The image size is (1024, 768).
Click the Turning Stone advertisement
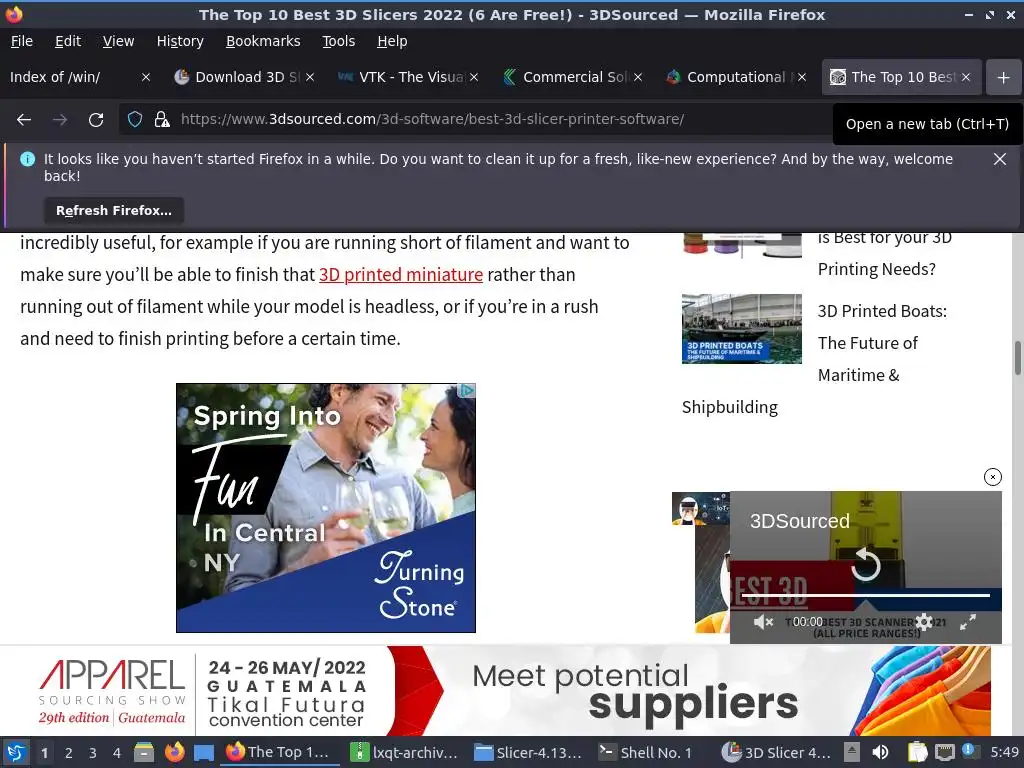tap(326, 508)
